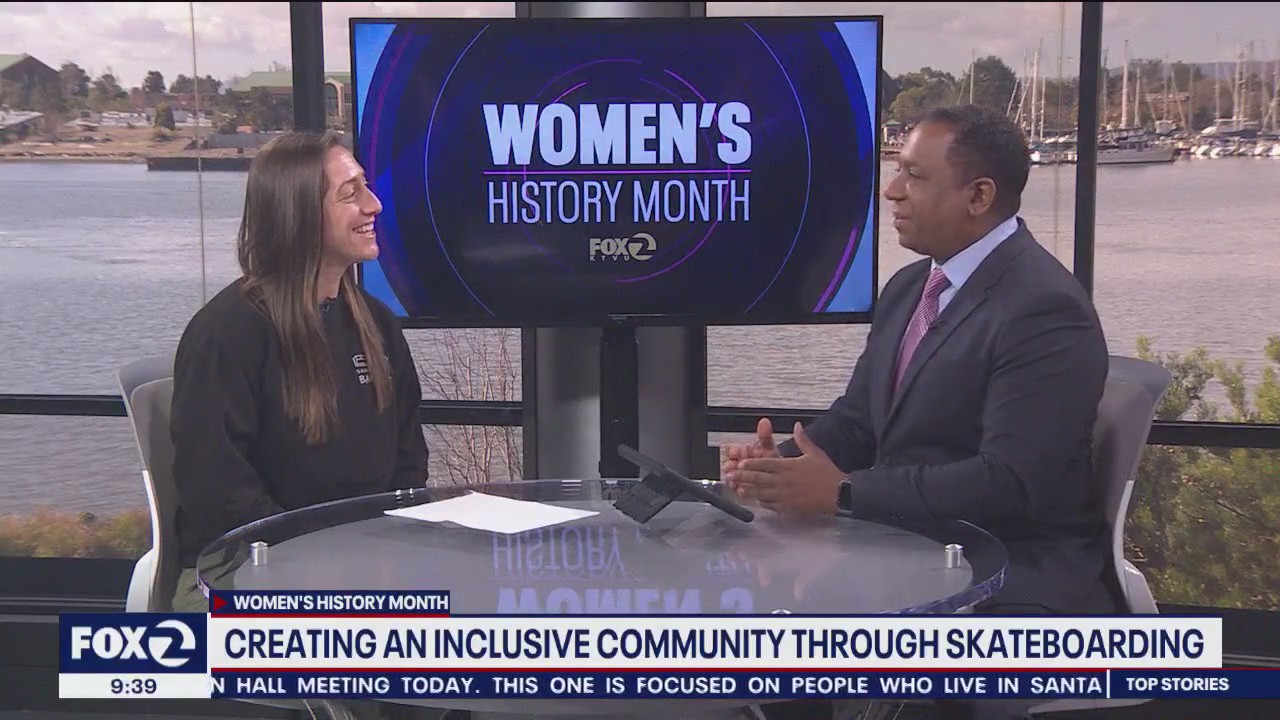
Task: Open the TOP STORIES label in ticker
Action: (1176, 685)
